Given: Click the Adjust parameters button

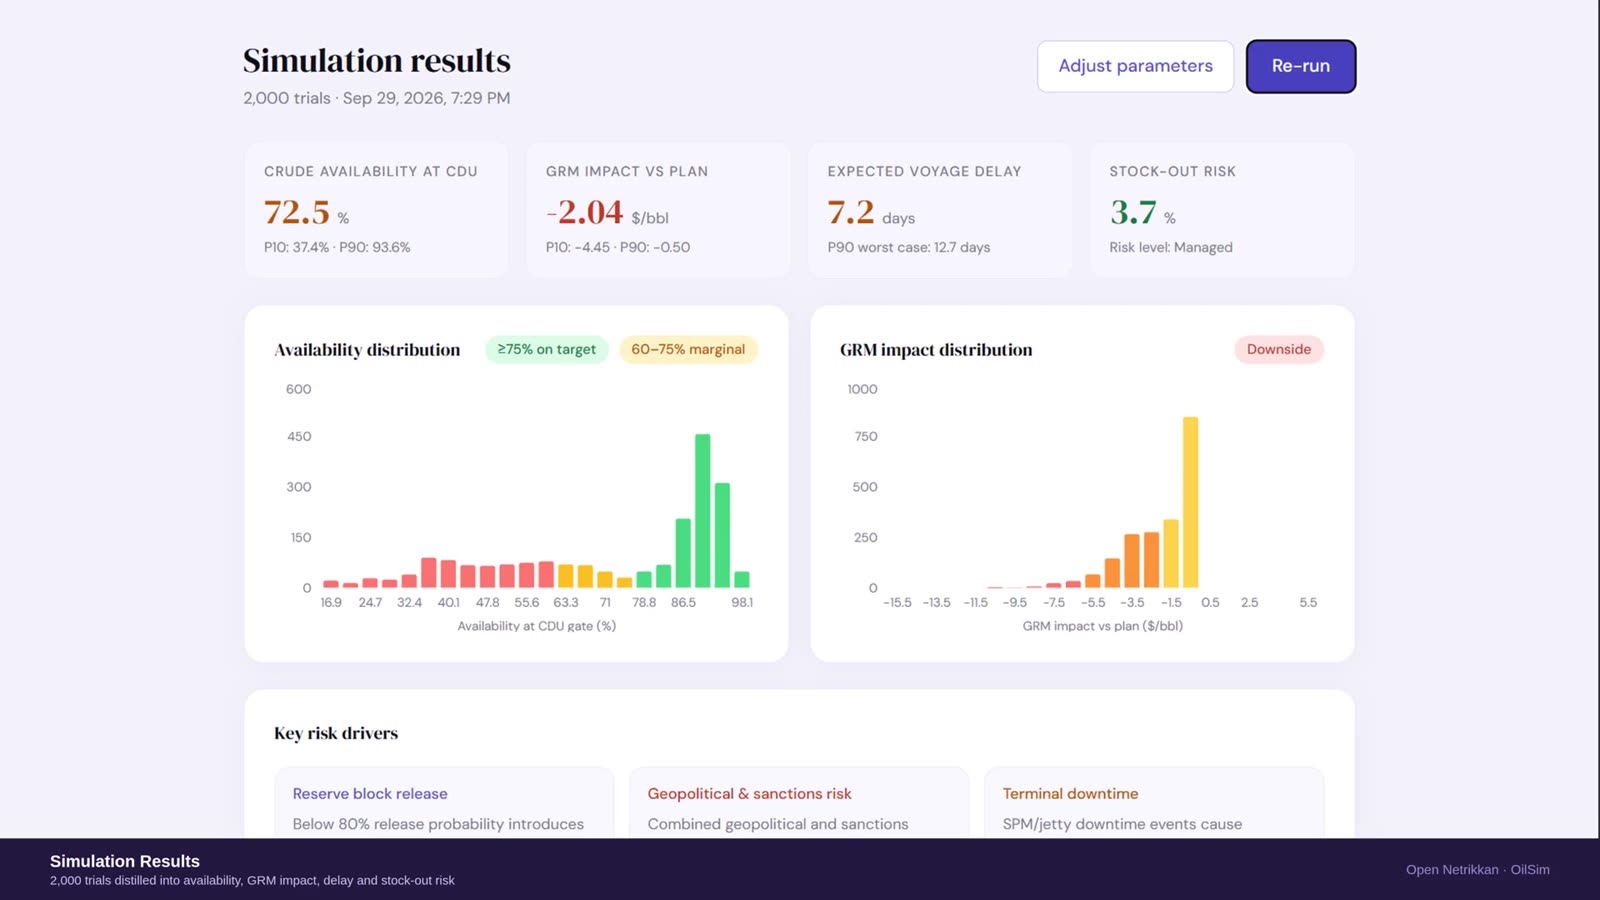Looking at the screenshot, I should 1135,66.
